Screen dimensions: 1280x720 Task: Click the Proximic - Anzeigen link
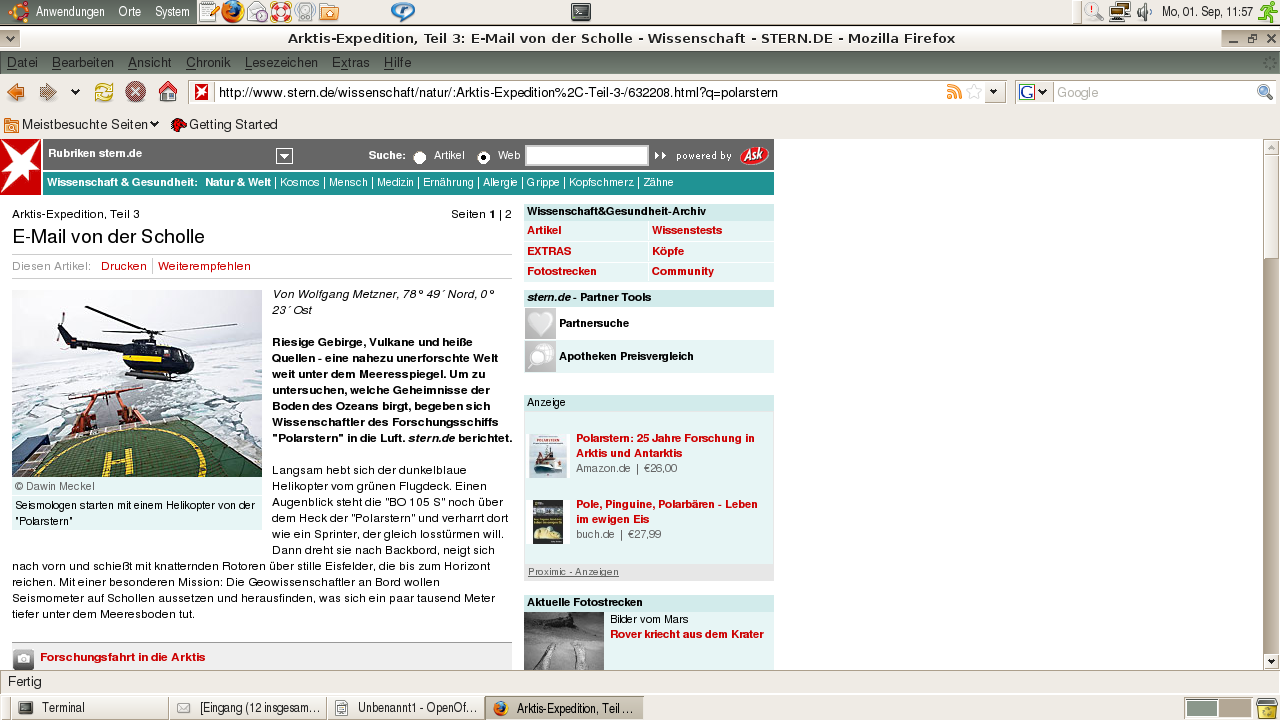(x=573, y=572)
